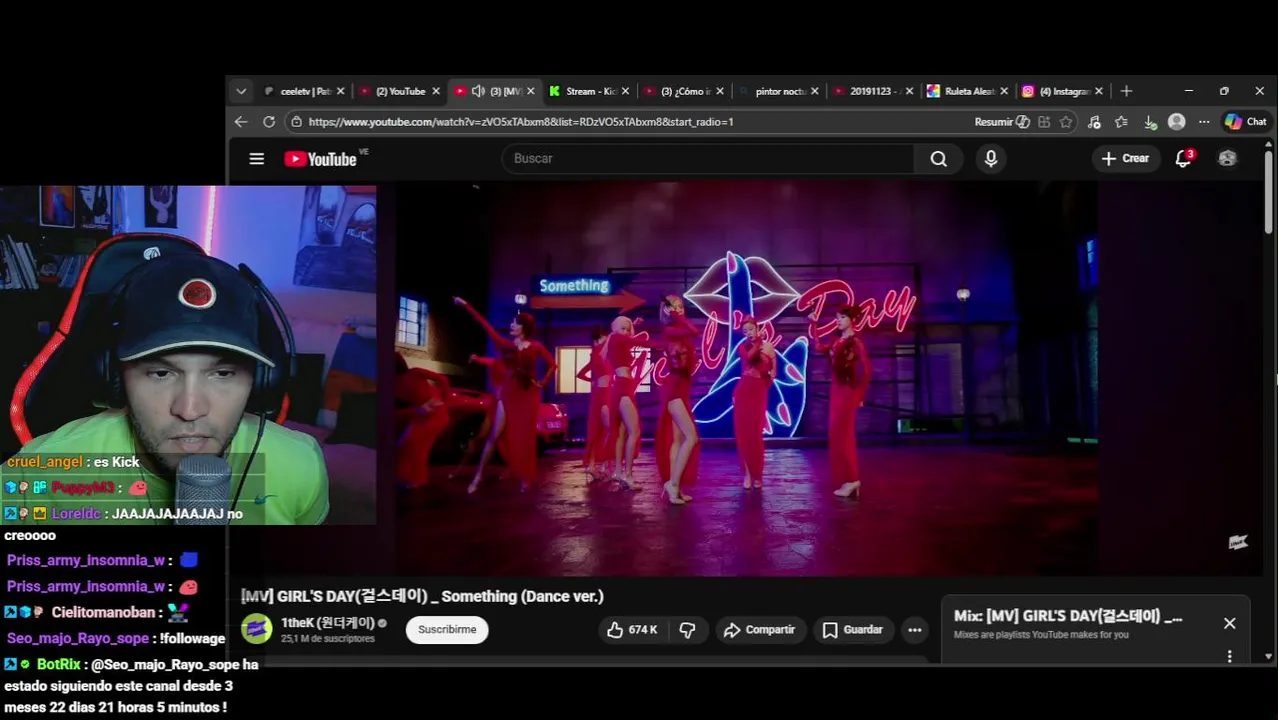Click the video player to pause
The height and width of the screenshot is (720, 1278).
click(x=745, y=380)
